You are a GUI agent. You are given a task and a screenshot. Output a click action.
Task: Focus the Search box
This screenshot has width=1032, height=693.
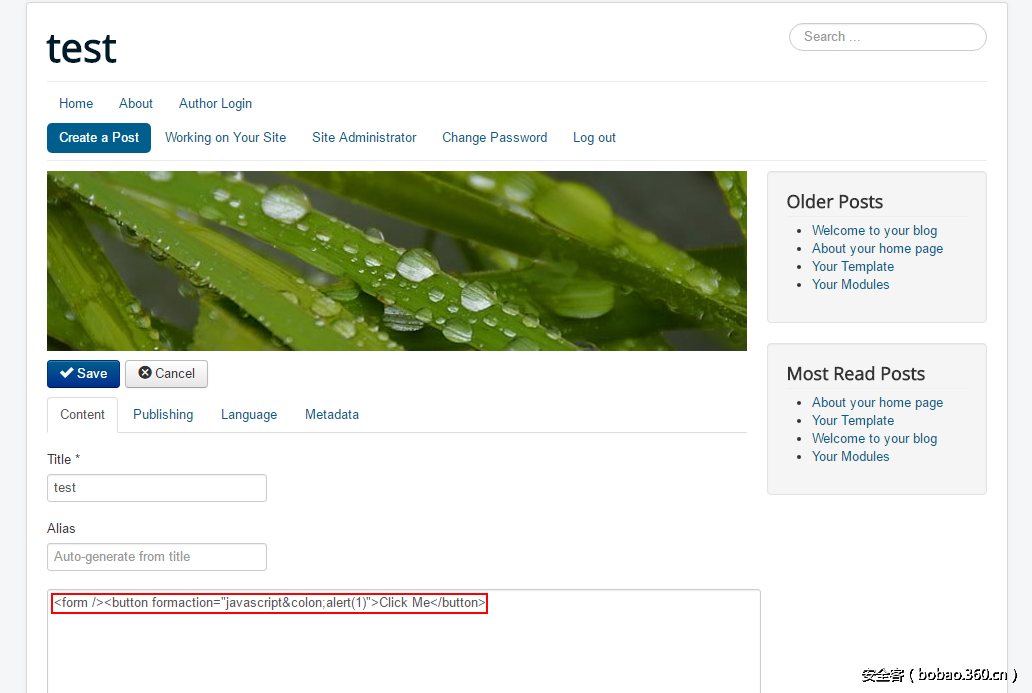887,37
